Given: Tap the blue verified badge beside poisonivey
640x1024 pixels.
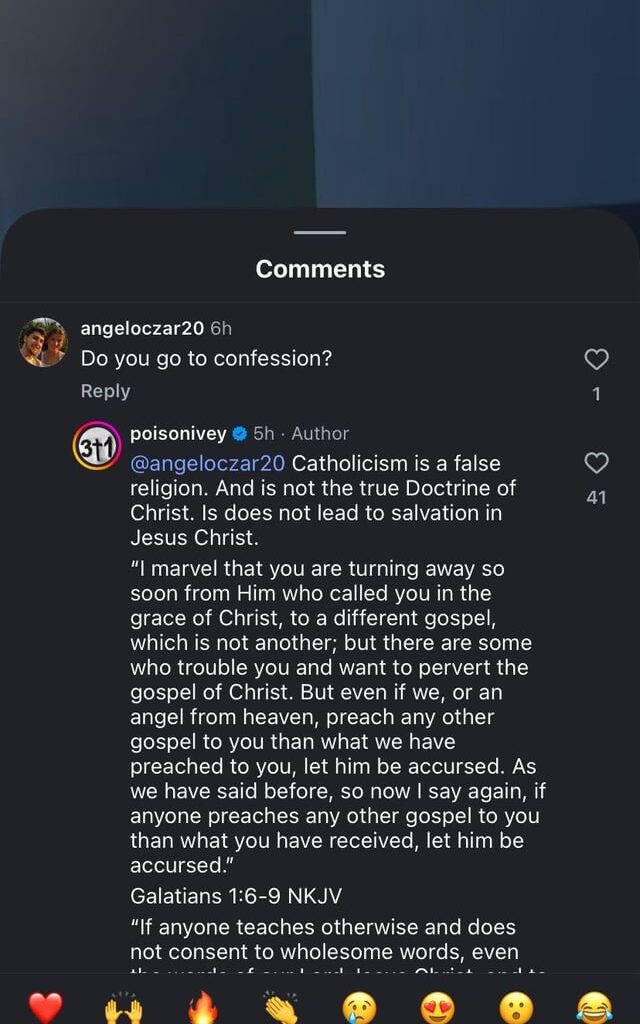Looking at the screenshot, I should point(237,434).
